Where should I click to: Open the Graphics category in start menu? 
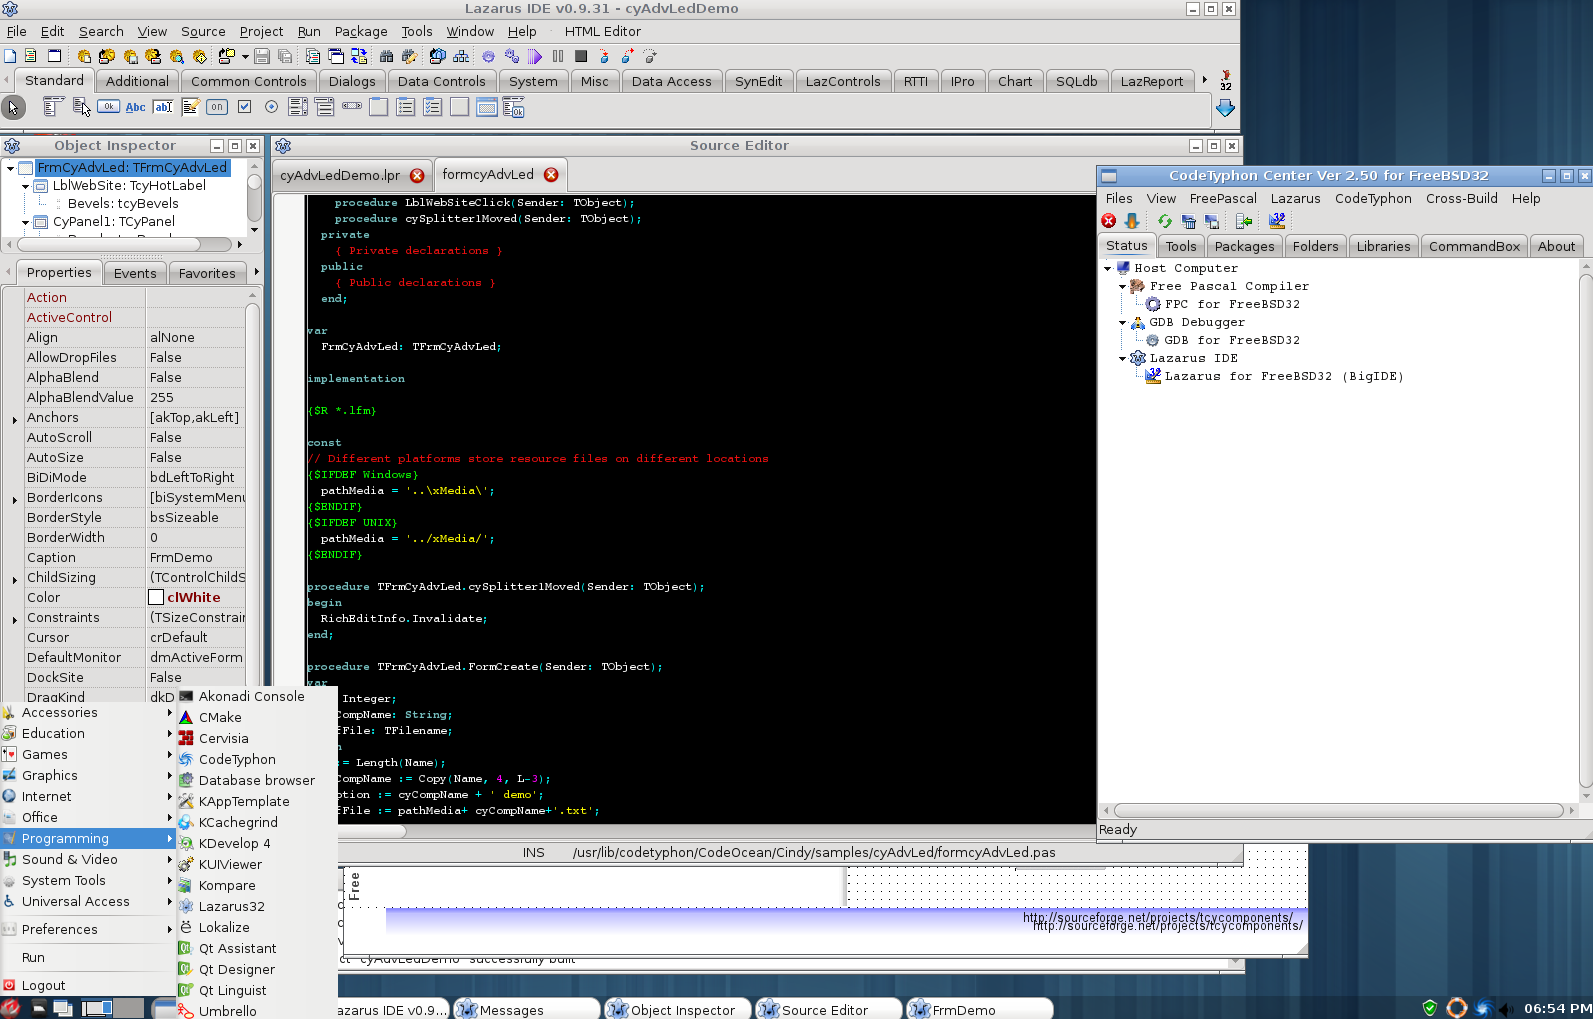click(x=87, y=775)
